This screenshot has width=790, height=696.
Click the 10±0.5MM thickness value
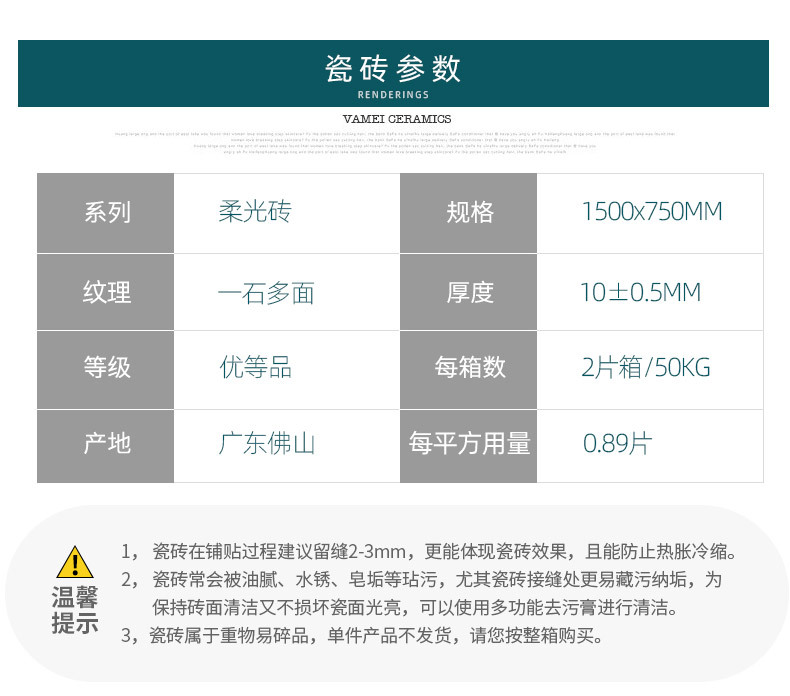click(x=640, y=292)
